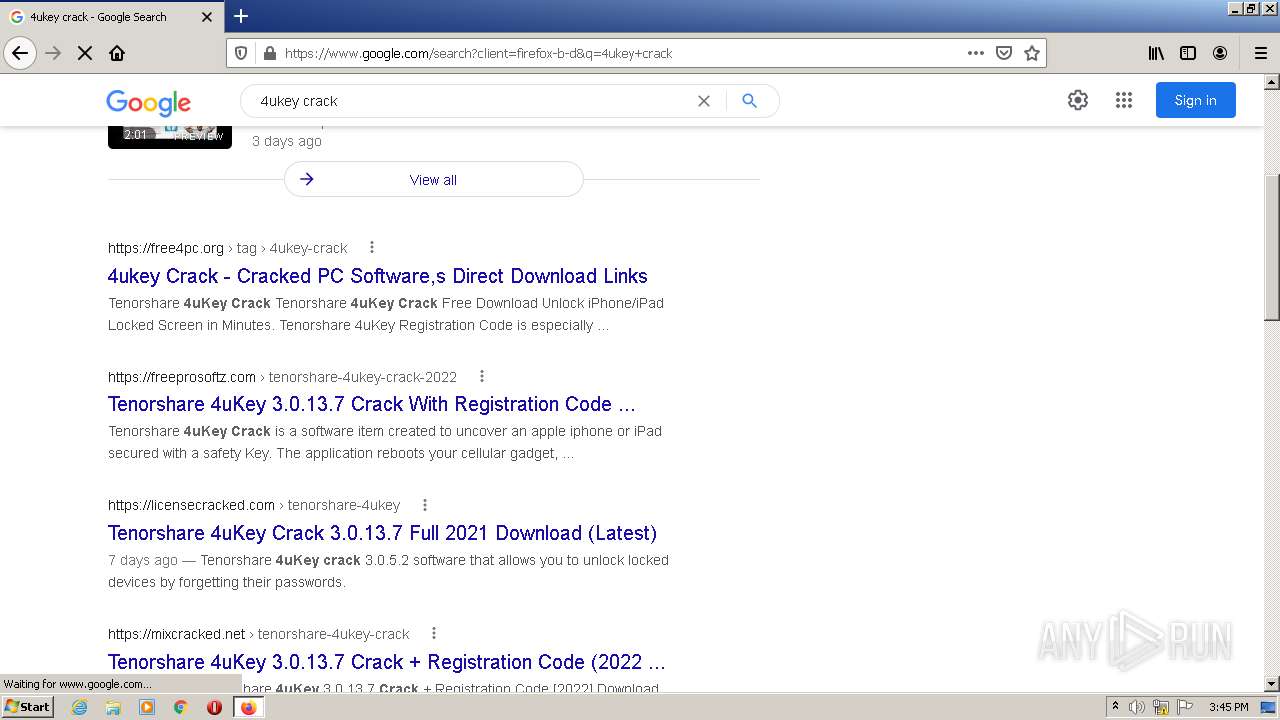
Task: Click the mixcracked.net URL breadcrumb
Action: (259, 634)
